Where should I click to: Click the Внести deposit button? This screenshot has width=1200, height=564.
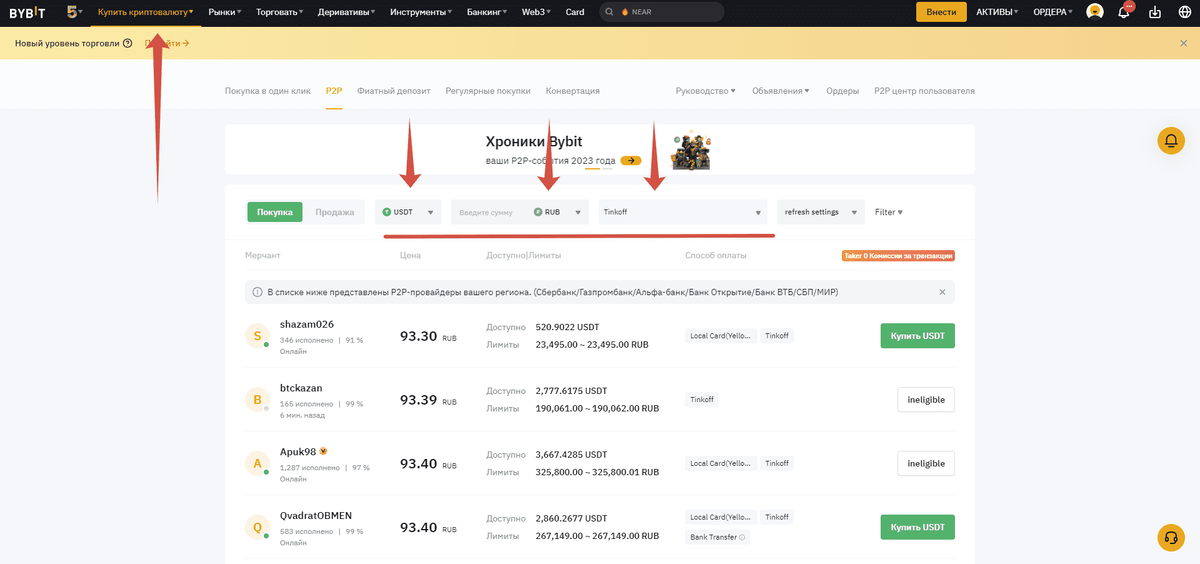click(x=941, y=12)
